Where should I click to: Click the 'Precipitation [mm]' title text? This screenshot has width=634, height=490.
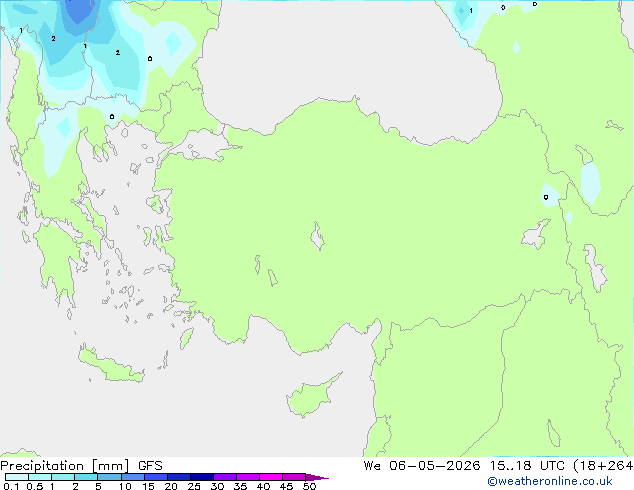click(65, 466)
